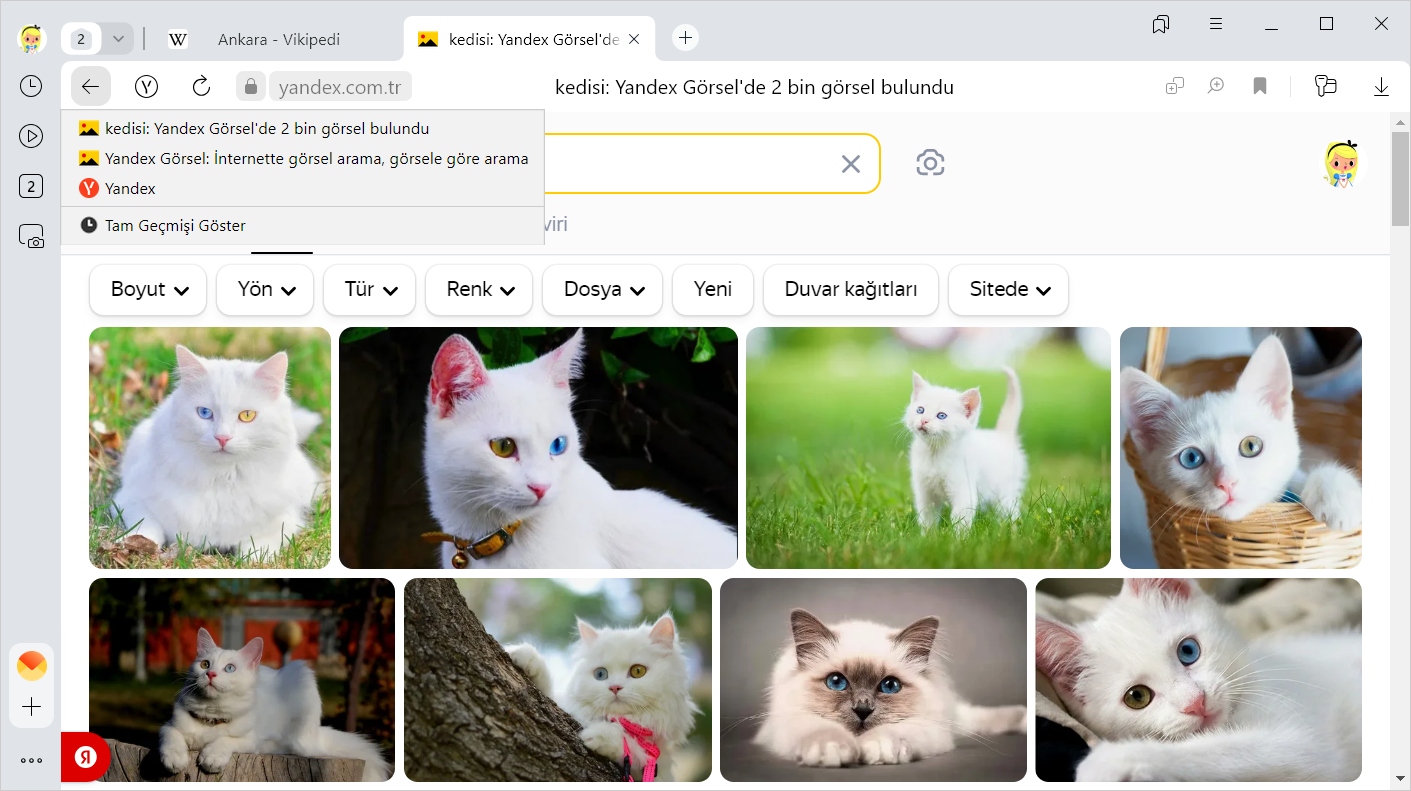Screen dimensions: 1411x791
Task: Open new tab with plus button
Action: tap(685, 38)
